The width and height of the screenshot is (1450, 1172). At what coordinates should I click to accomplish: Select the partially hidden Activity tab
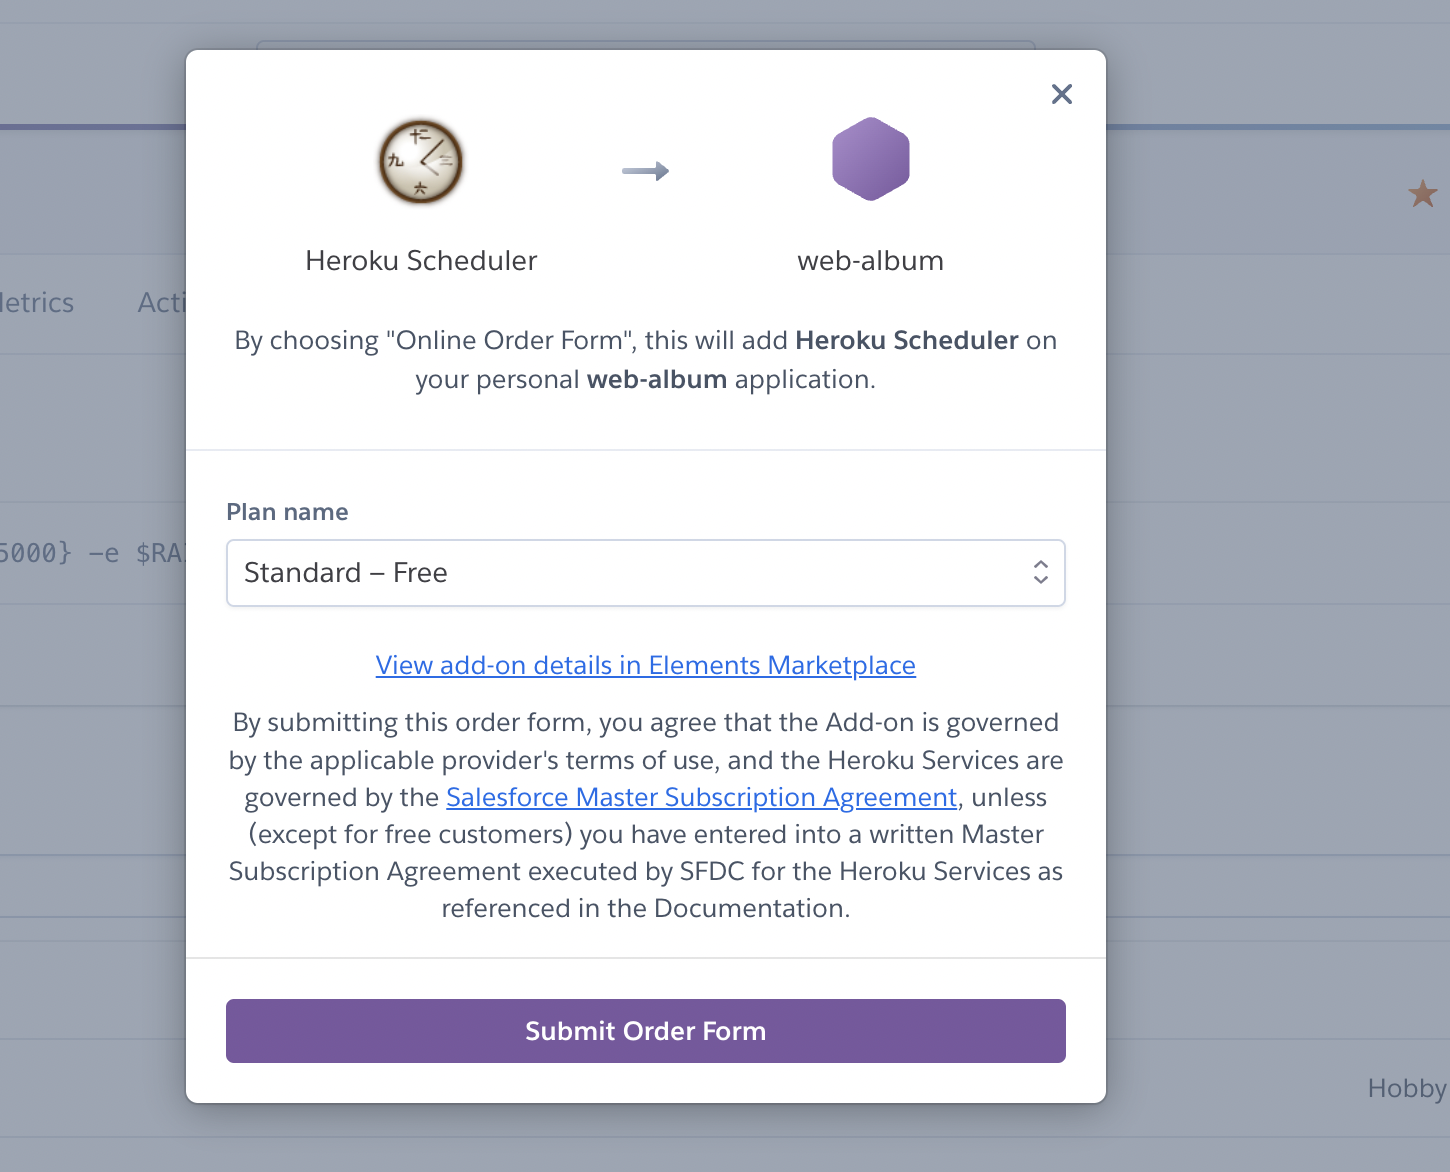coord(162,303)
